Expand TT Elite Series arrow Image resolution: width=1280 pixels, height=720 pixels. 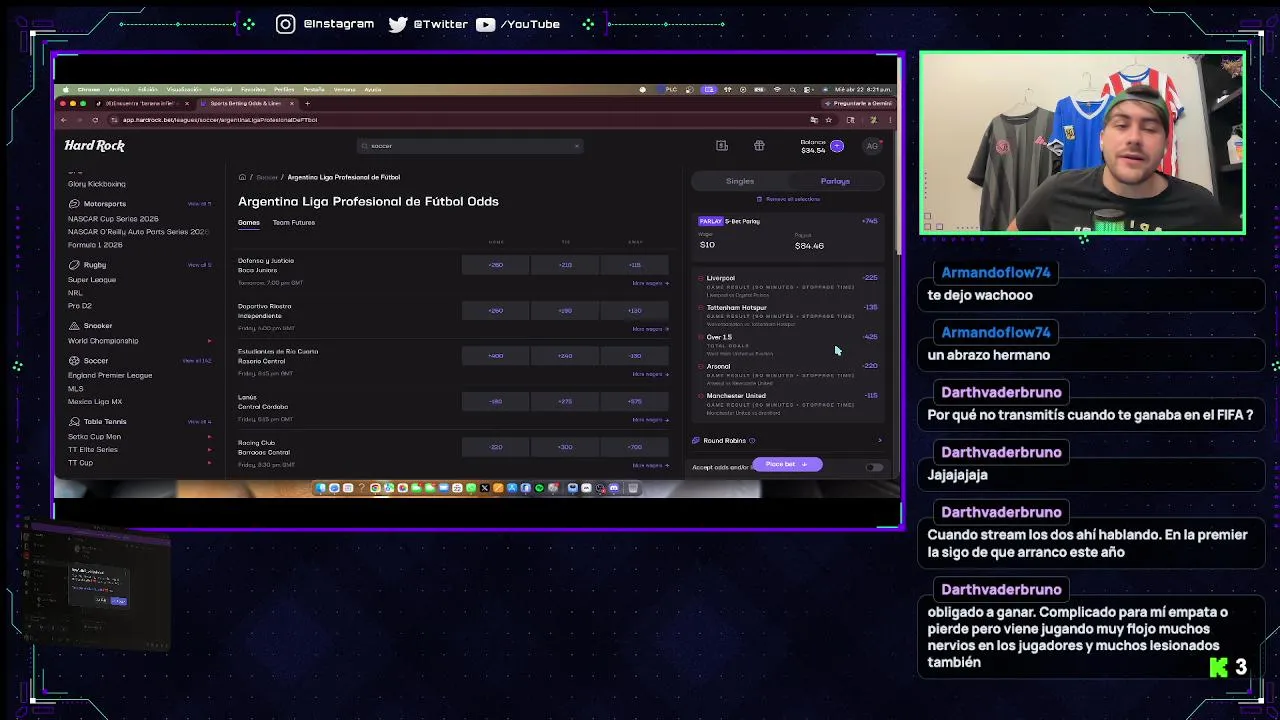coord(209,450)
